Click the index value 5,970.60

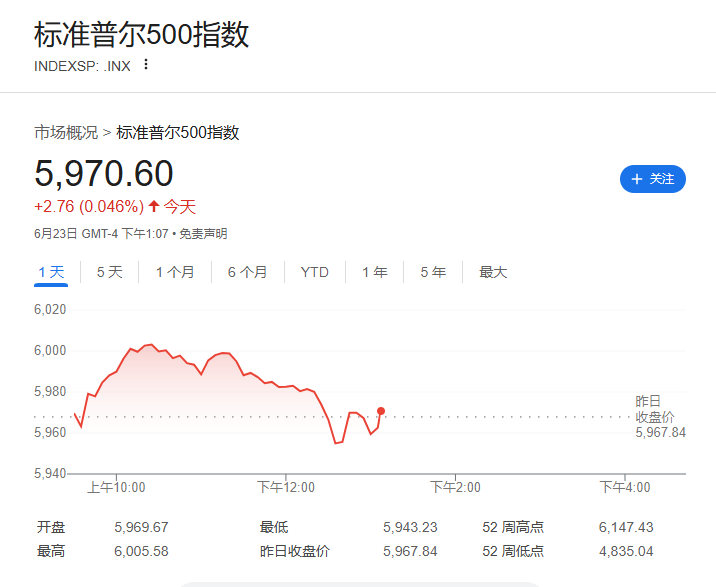click(x=104, y=174)
